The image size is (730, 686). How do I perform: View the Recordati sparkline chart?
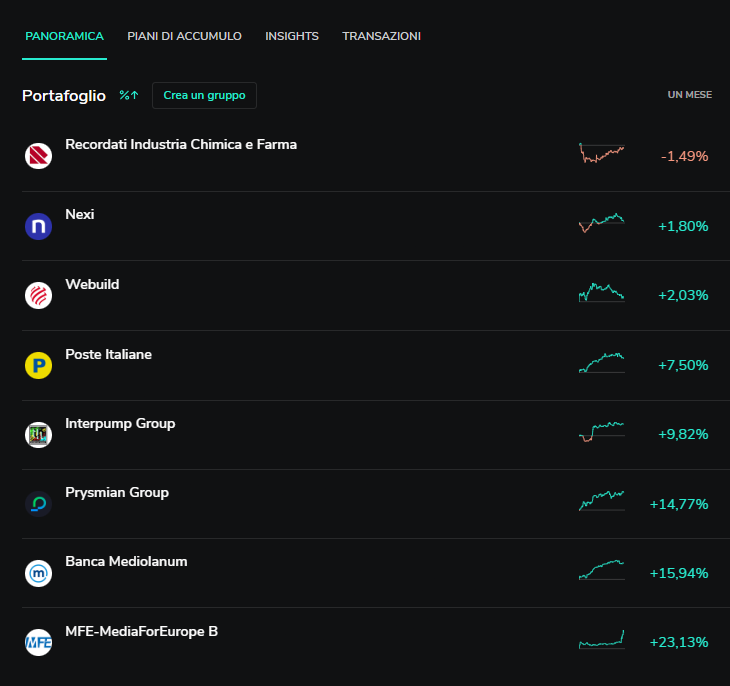coord(602,153)
